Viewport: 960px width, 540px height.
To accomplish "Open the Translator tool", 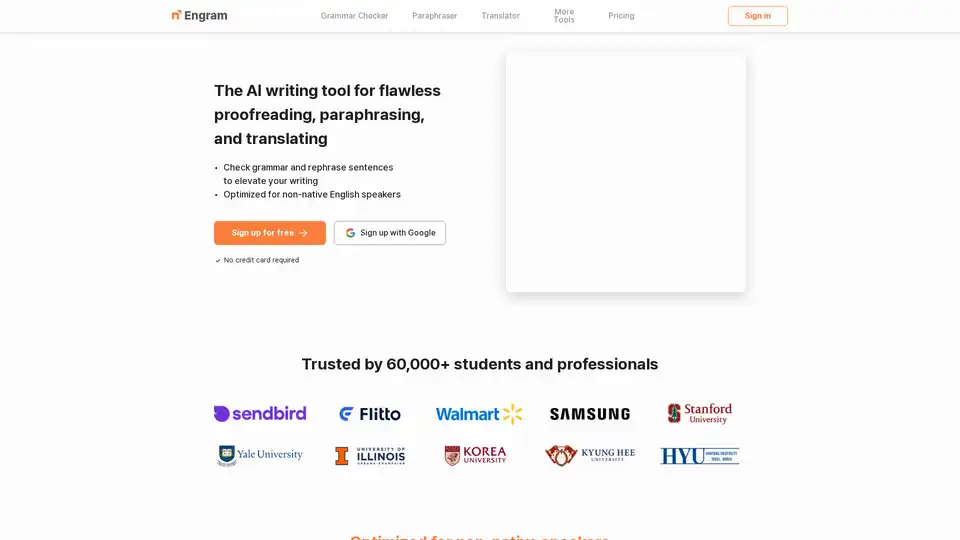I will point(500,16).
